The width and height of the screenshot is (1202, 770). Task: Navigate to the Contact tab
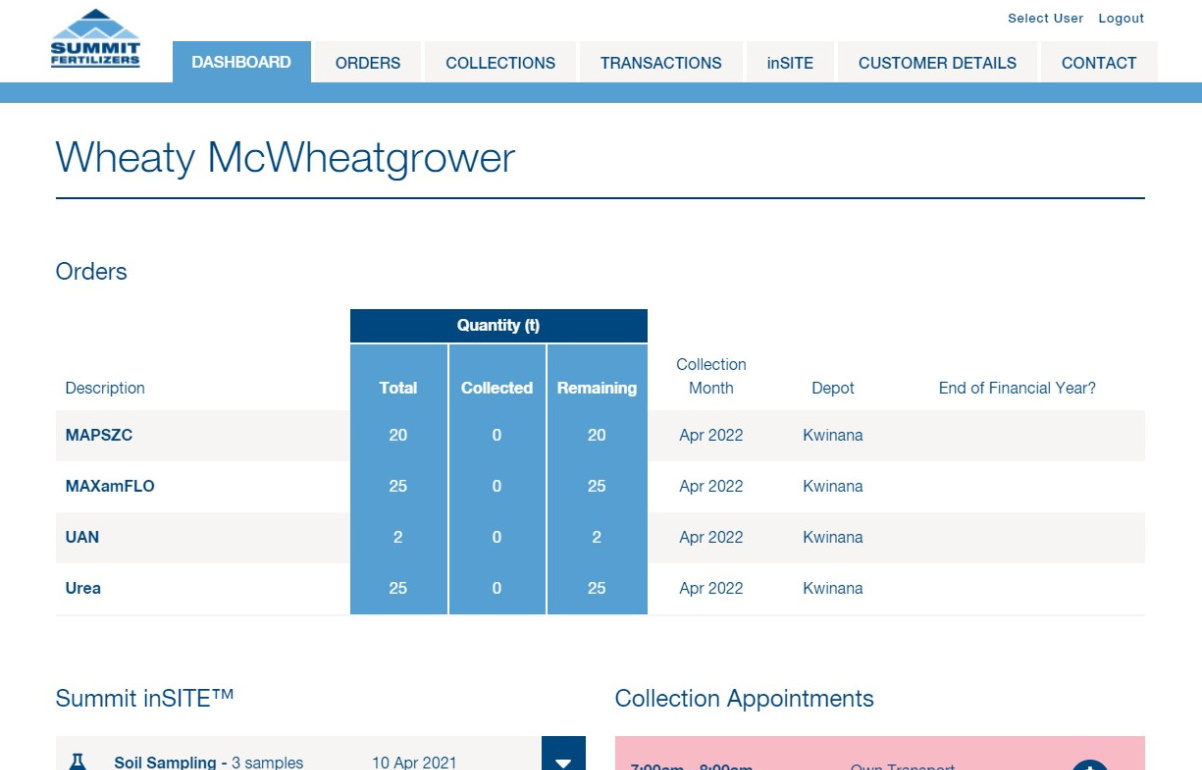coord(1098,62)
